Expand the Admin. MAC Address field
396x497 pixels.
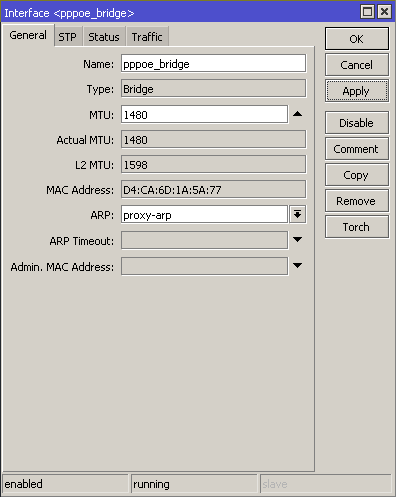(297, 266)
